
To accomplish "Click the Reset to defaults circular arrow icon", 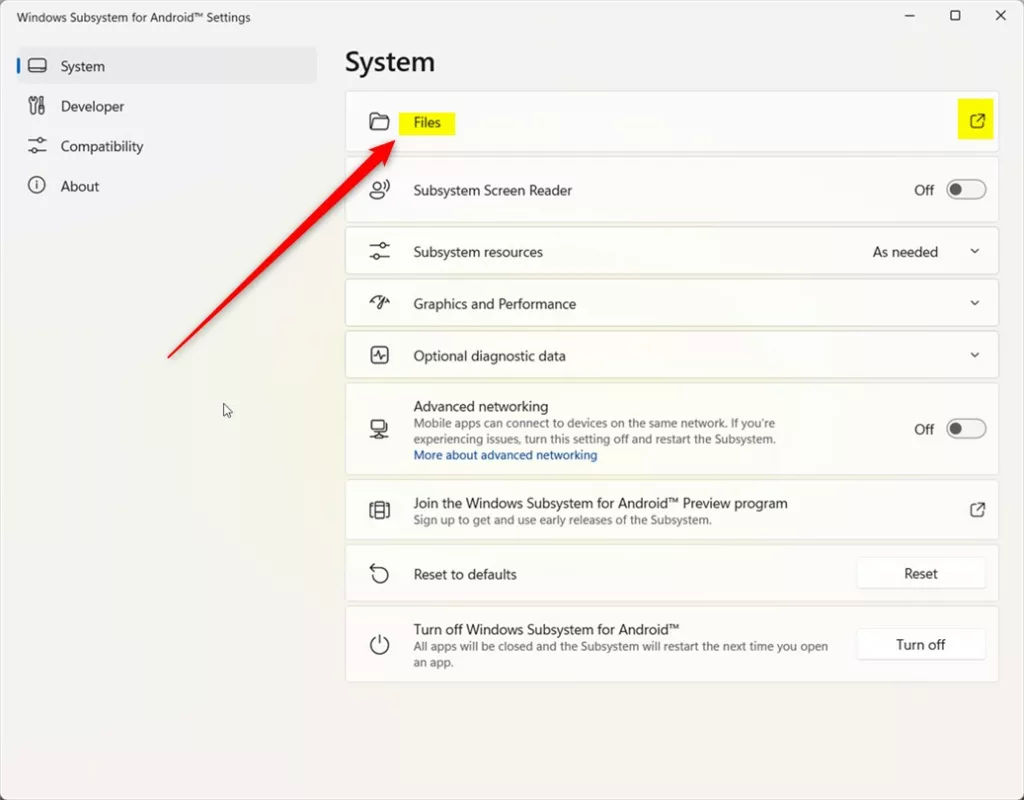I will click(379, 573).
